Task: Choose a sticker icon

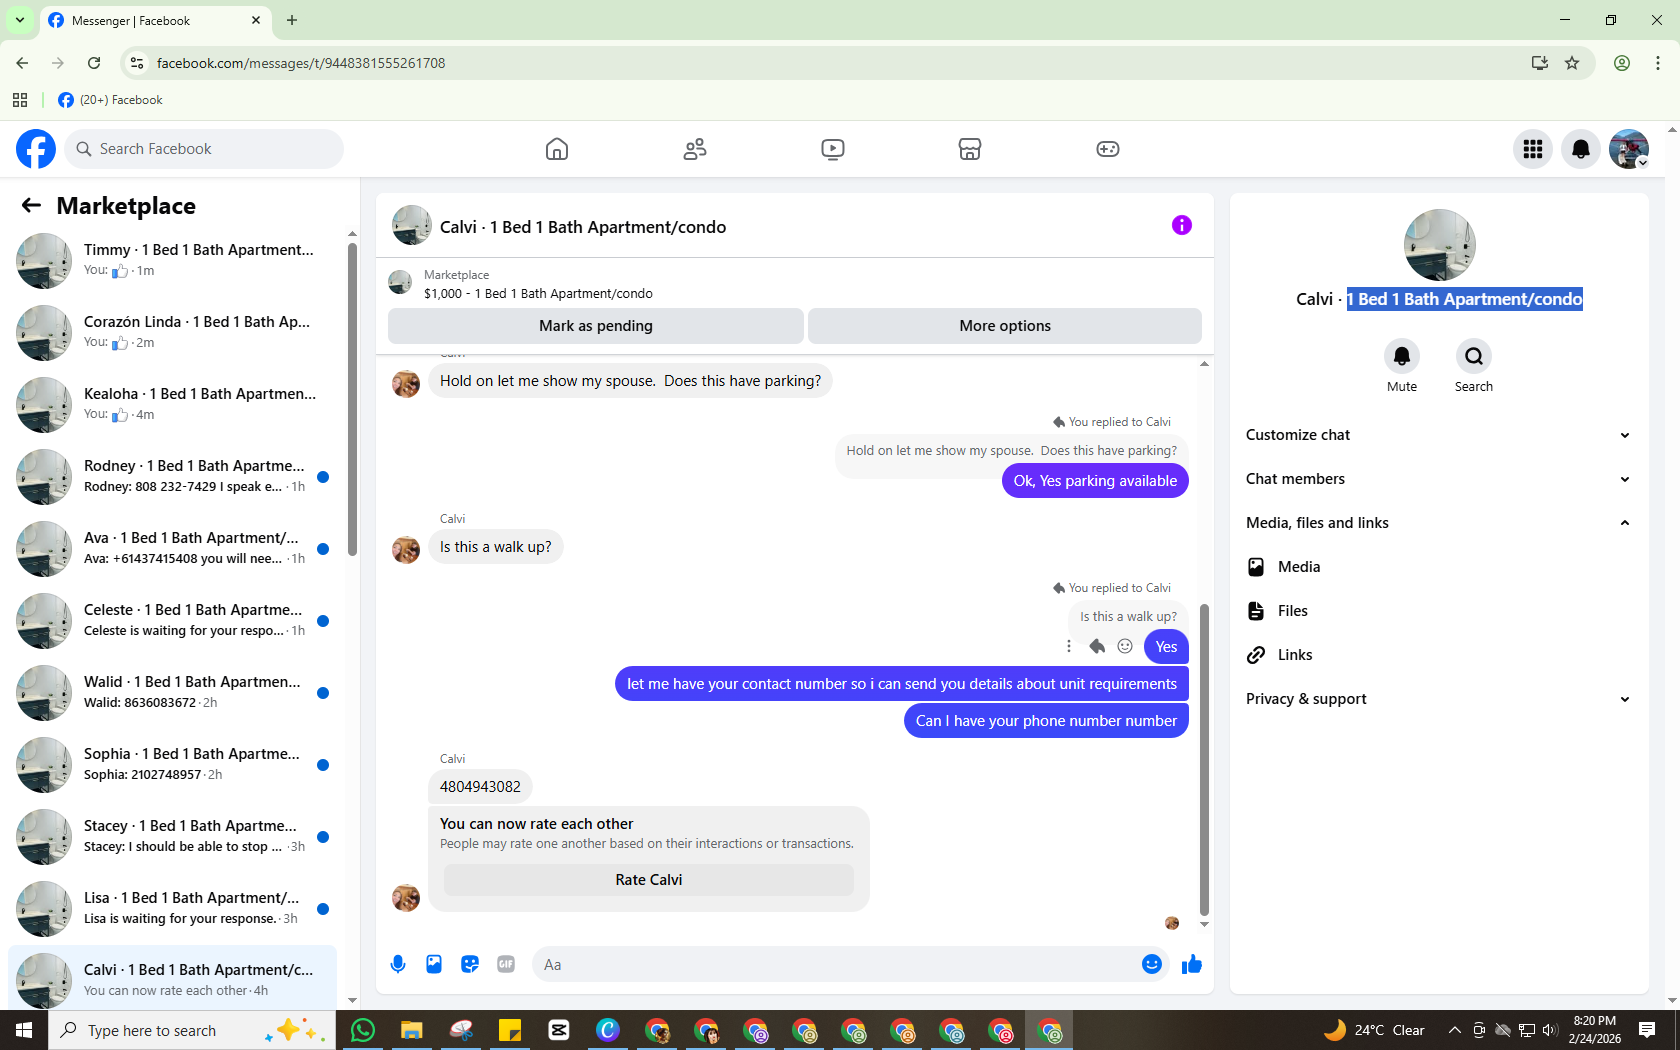Action: point(470,964)
